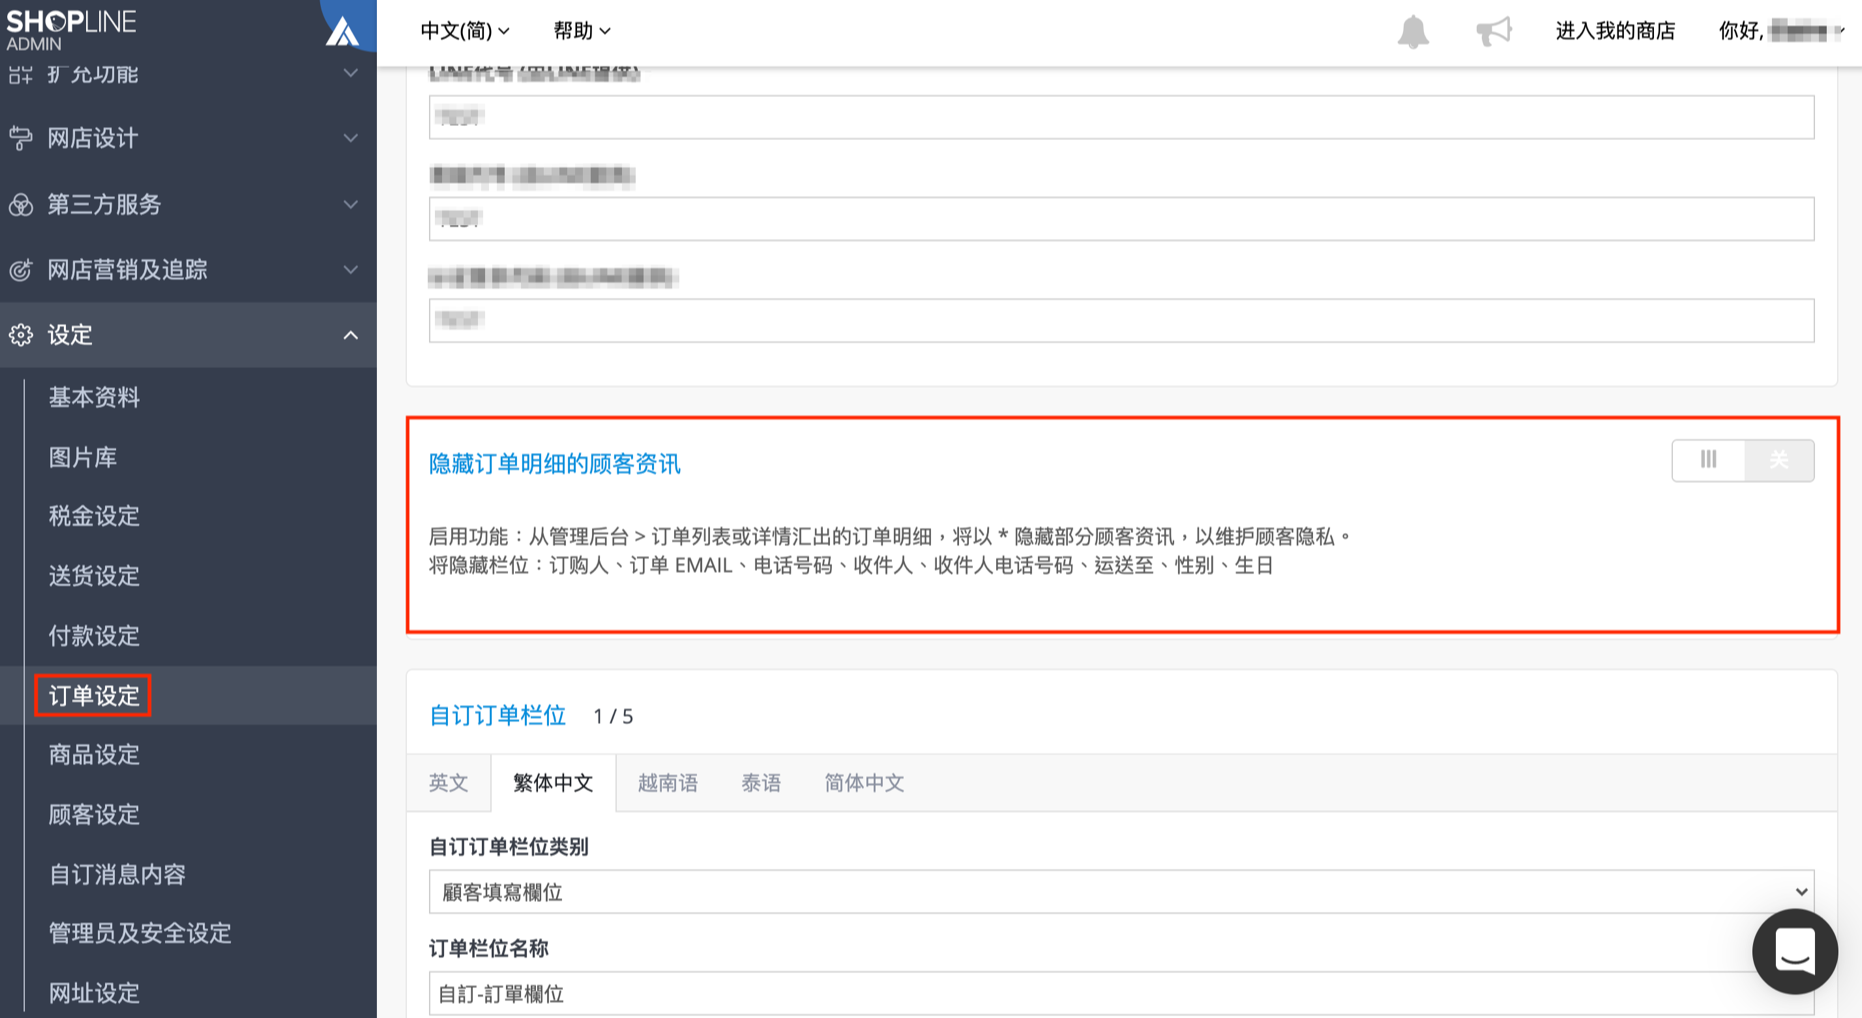This screenshot has height=1018, width=1862.
Task: Click the Shopline Admin logo
Action: click(x=71, y=30)
